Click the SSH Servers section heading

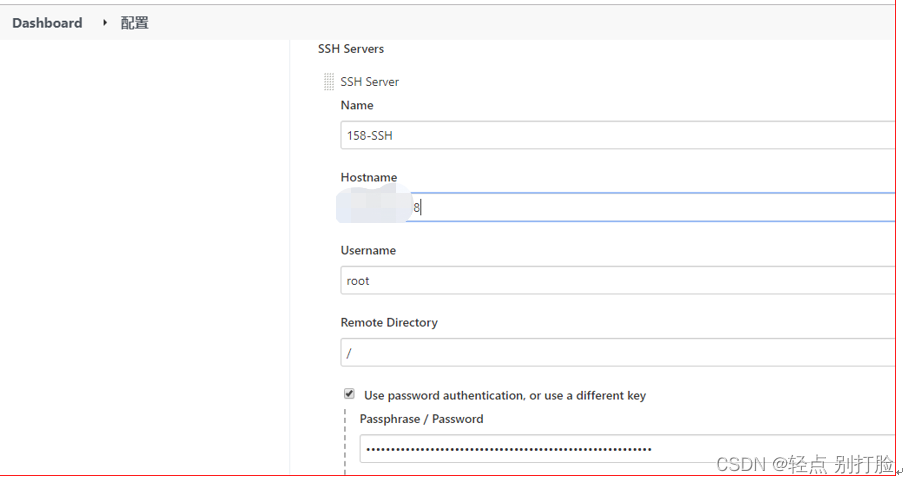[x=351, y=48]
